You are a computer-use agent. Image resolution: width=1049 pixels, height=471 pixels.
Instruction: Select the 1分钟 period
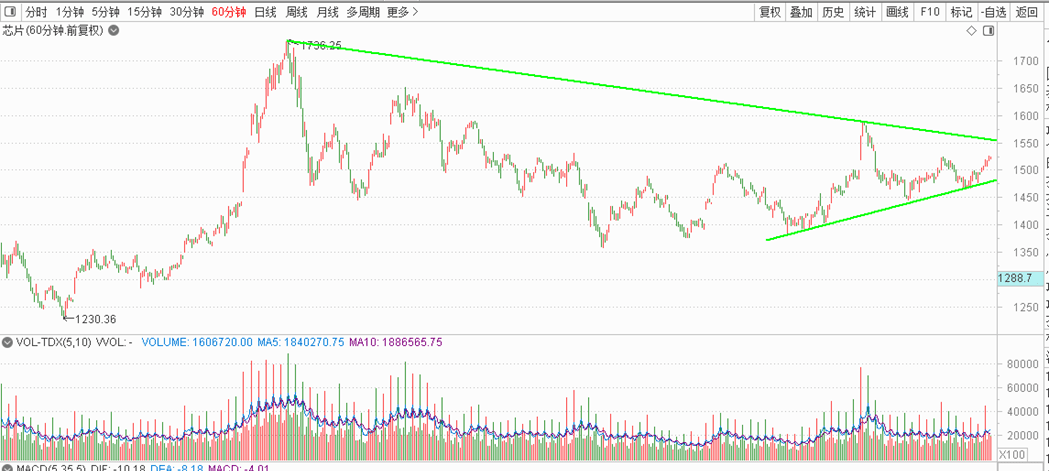coord(68,11)
